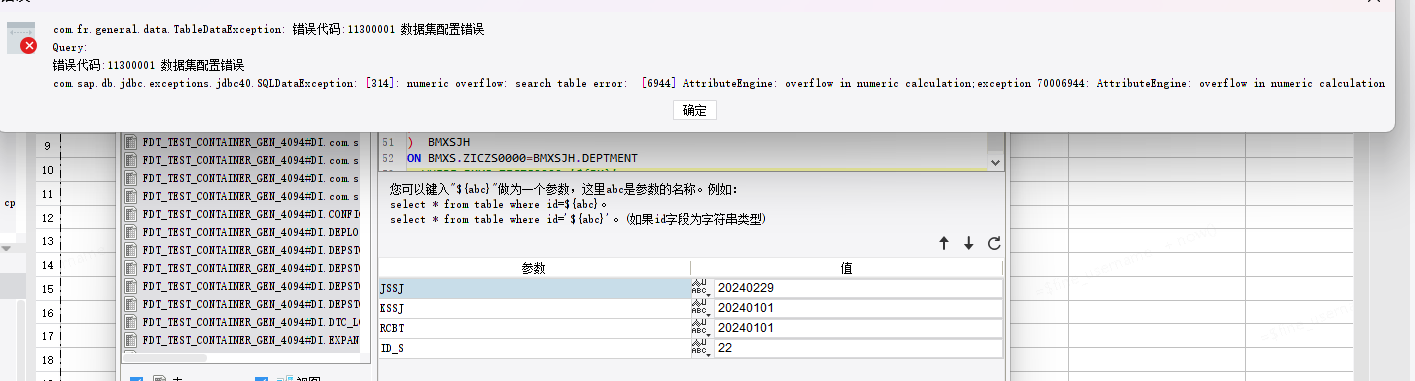Open the type dropdown for JSSJ parameter
This screenshot has height=381, width=1415.
coord(700,288)
